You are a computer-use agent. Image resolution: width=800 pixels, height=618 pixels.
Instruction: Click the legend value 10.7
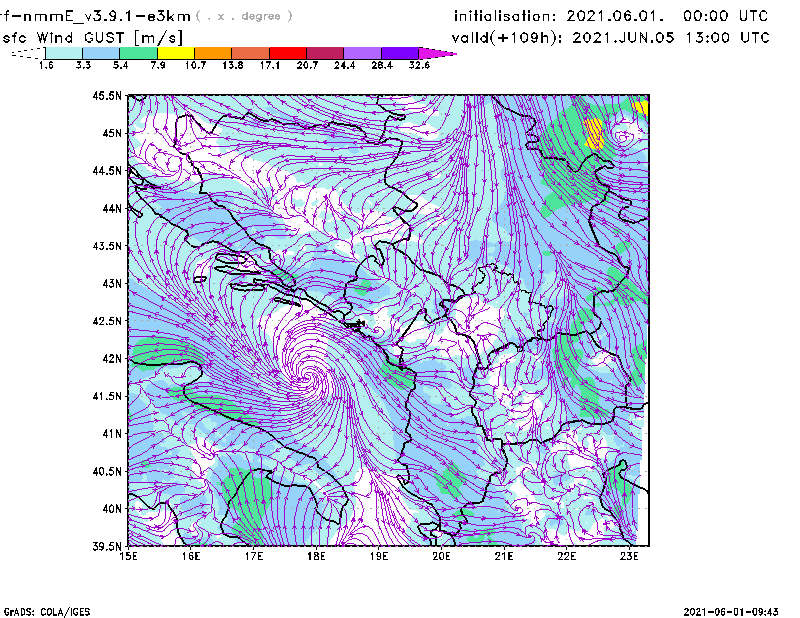(x=195, y=65)
